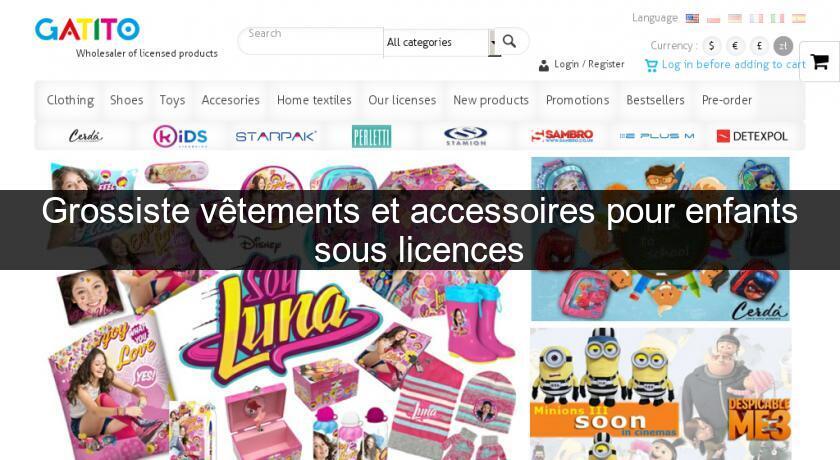840x460 pixels.
Task: Click the magnifying glass search icon
Action: pyautogui.click(x=509, y=41)
